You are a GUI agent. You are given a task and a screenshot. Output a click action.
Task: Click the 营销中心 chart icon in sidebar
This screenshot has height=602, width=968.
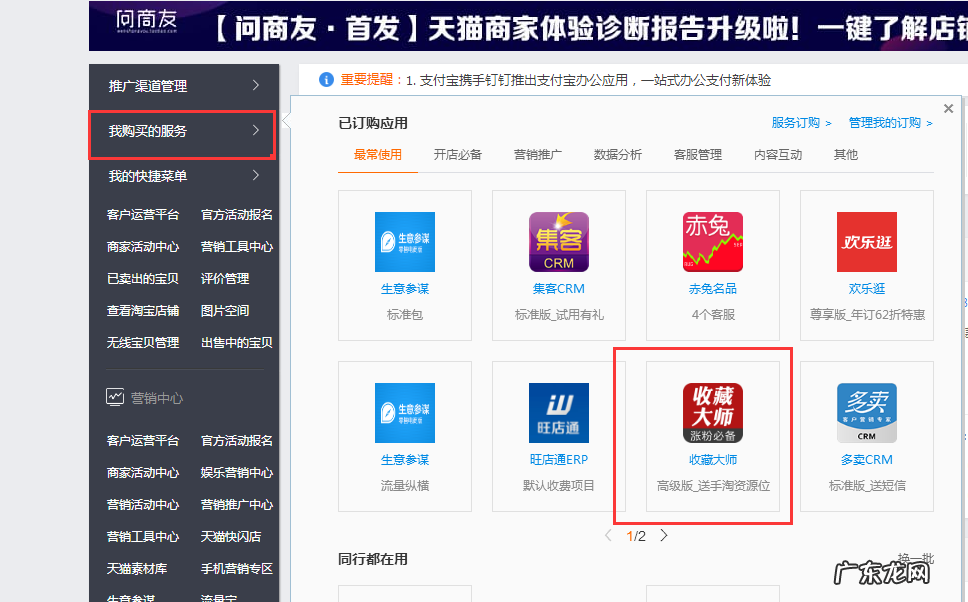pyautogui.click(x=114, y=396)
